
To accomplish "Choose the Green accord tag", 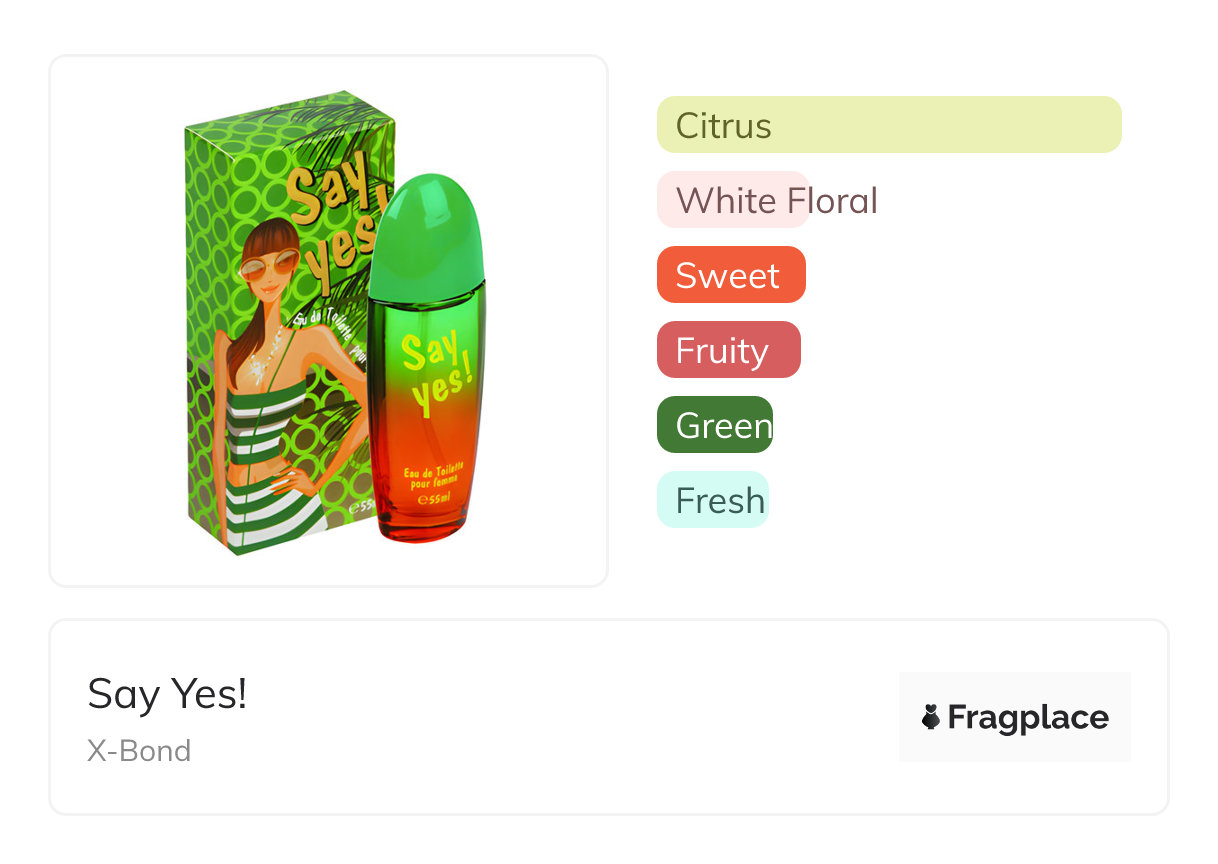I will click(715, 425).
